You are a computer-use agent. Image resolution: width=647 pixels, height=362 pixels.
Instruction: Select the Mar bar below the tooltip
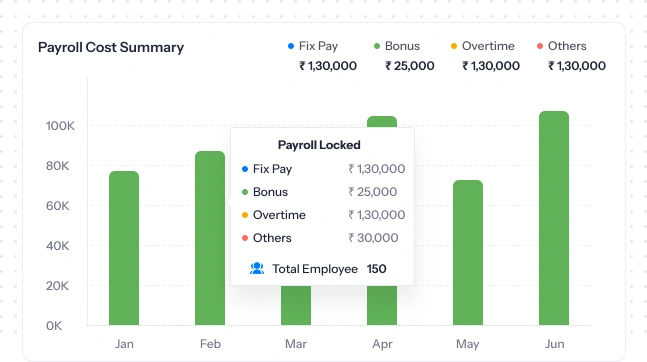pyautogui.click(x=296, y=305)
